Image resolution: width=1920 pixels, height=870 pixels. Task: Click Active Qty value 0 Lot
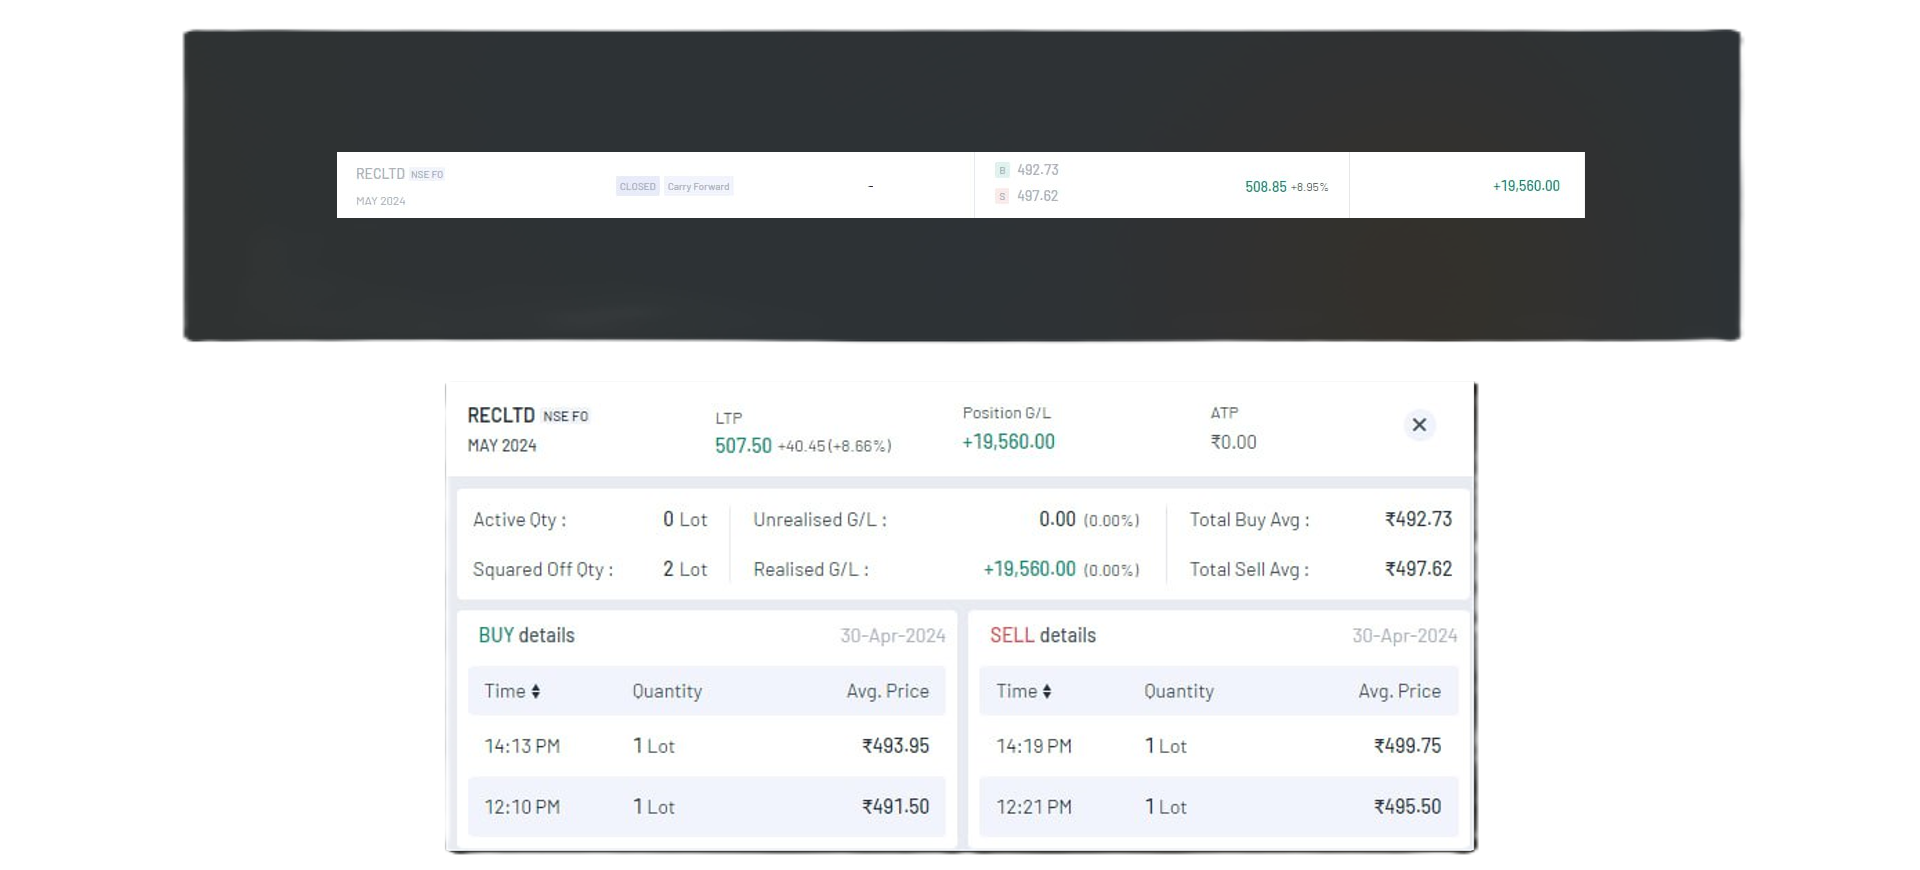pos(685,519)
